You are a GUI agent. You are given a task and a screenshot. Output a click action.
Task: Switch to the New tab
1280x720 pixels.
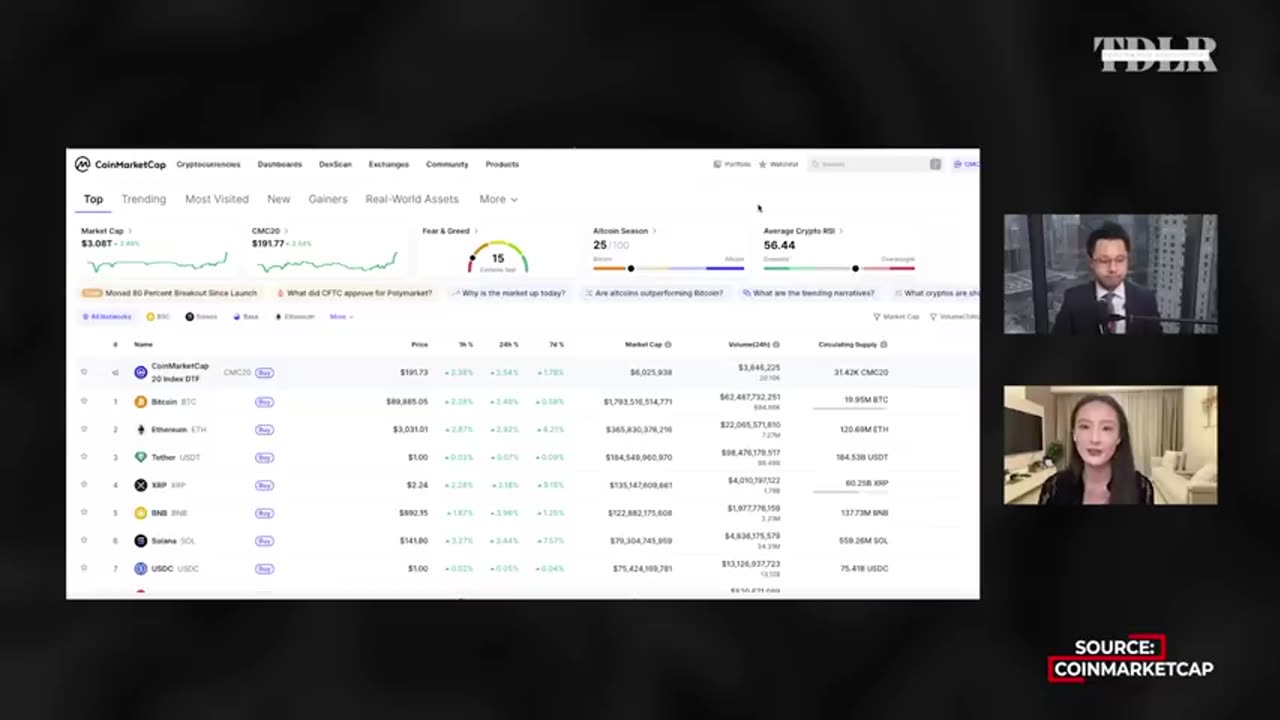(x=278, y=199)
